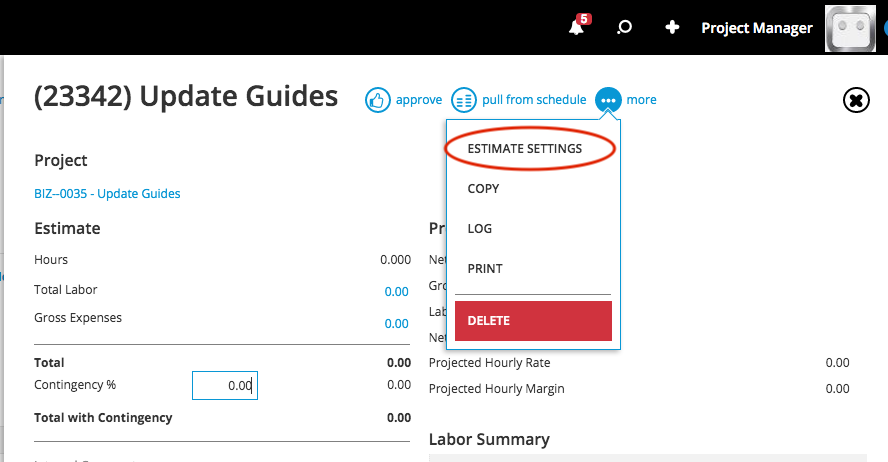Click the 'Total with Contingency' label
Image resolution: width=888 pixels, height=462 pixels.
[103, 418]
